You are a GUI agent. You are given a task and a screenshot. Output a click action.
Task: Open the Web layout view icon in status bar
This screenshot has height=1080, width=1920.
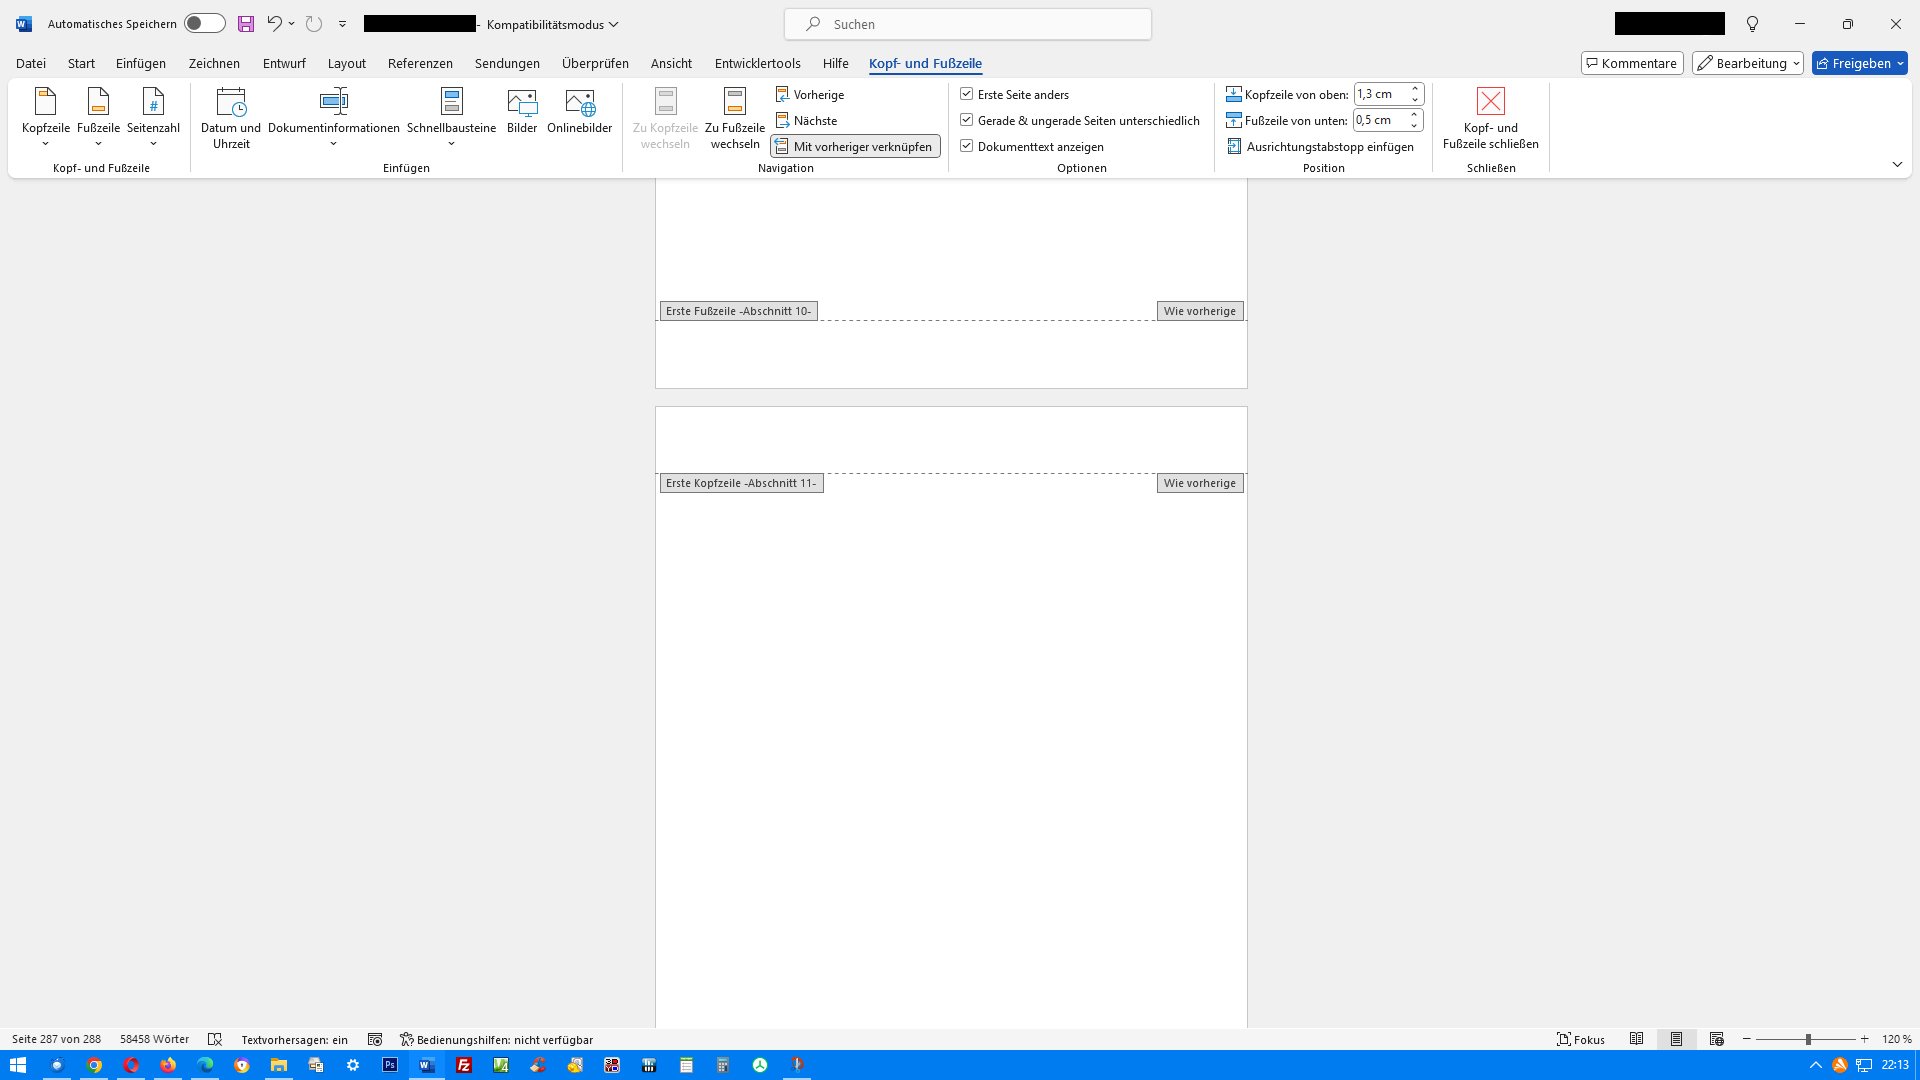tap(1716, 1039)
